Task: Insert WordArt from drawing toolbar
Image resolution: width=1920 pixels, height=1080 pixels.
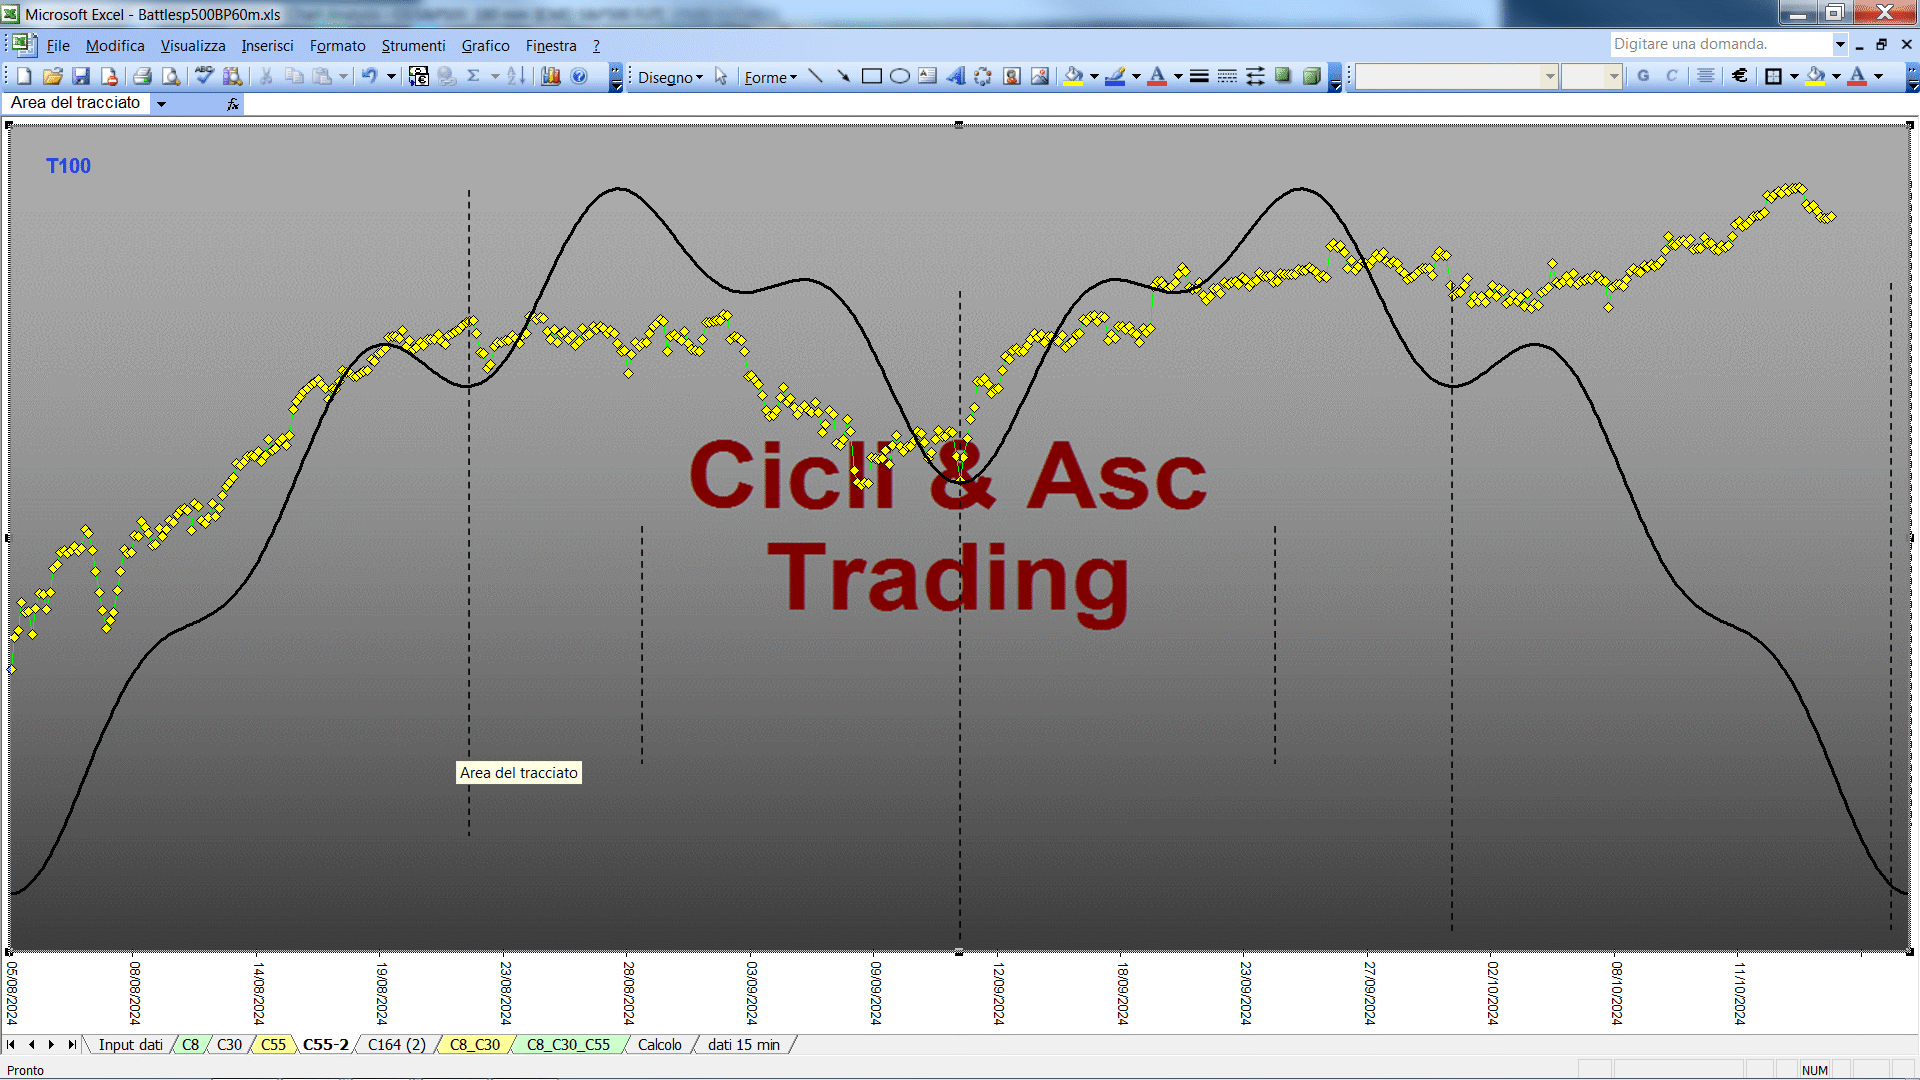Action: tap(956, 77)
